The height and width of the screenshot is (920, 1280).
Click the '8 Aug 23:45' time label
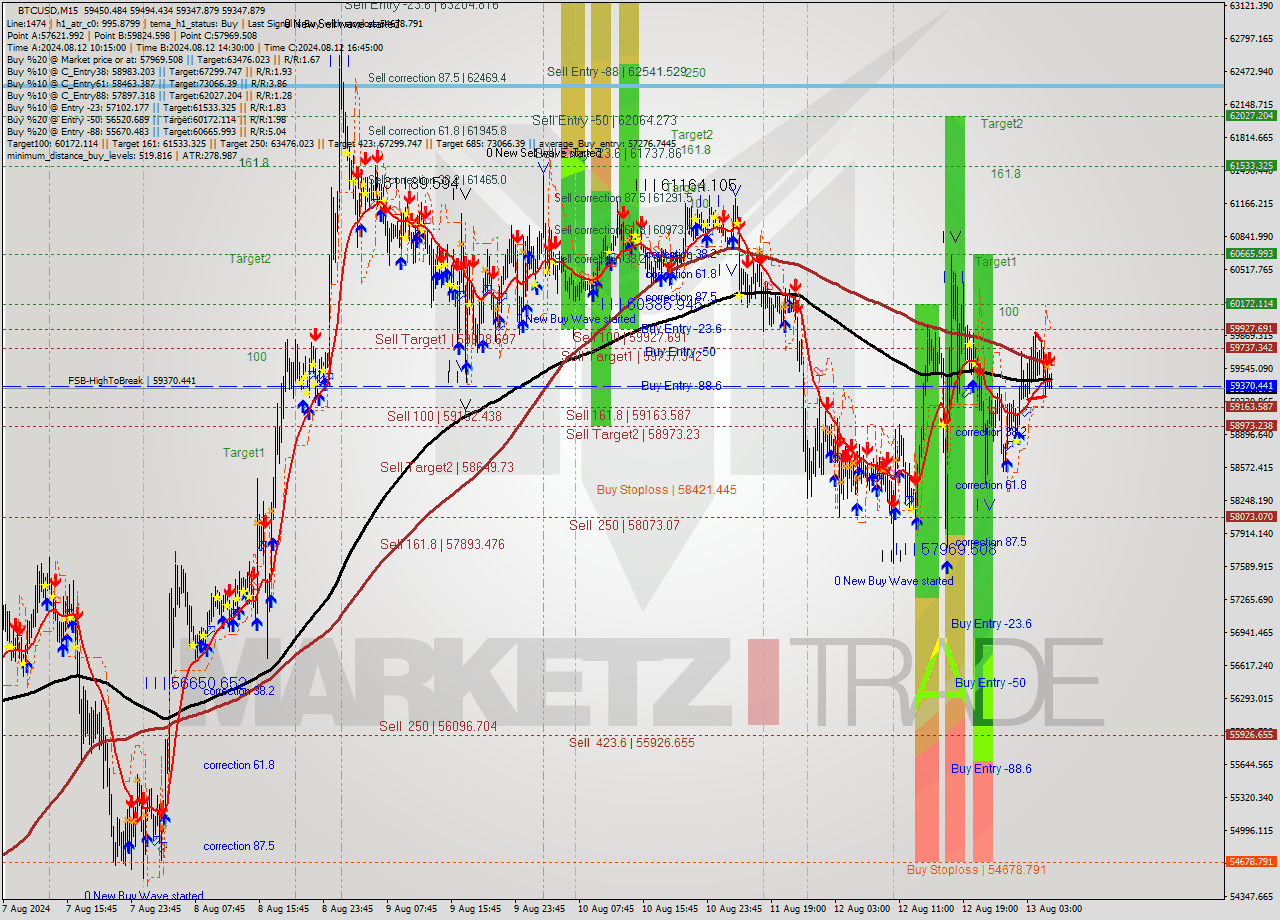click(x=347, y=910)
